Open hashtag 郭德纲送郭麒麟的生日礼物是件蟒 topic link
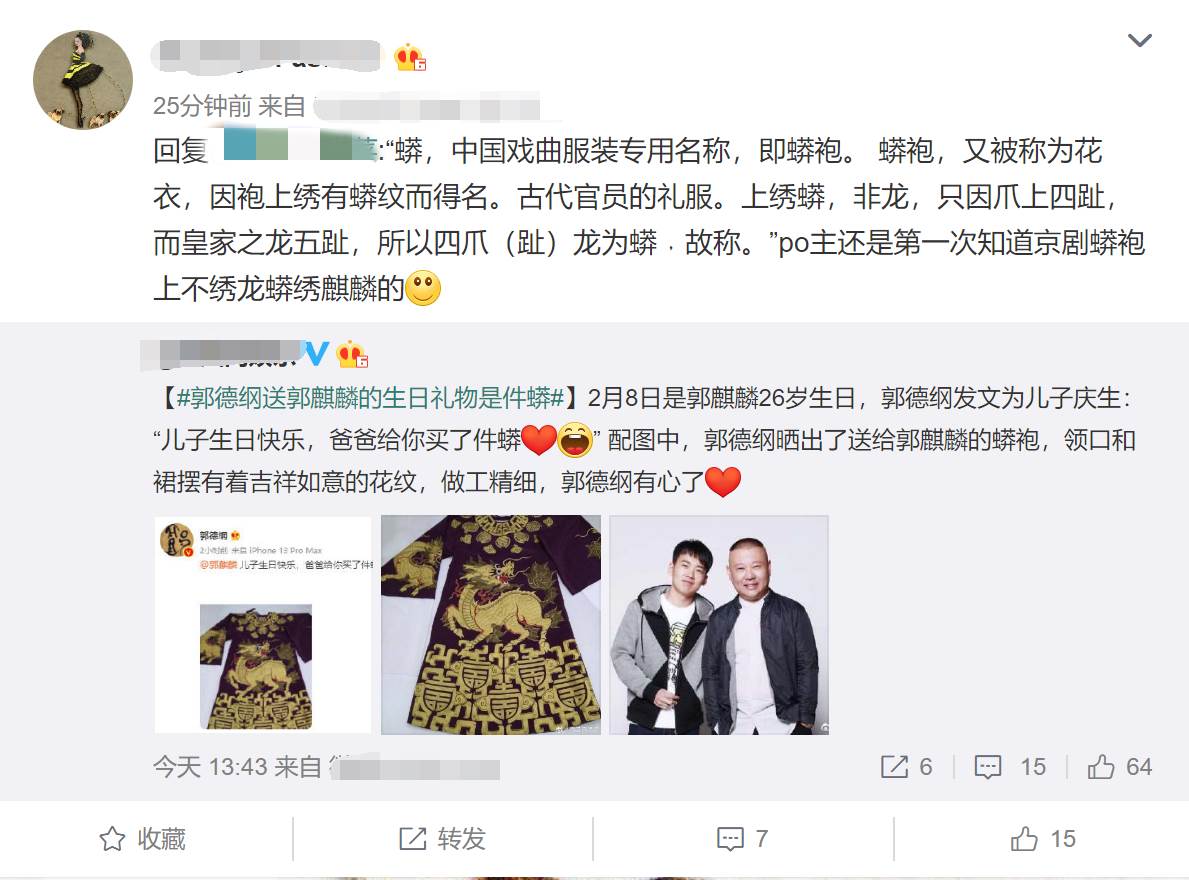 click(x=371, y=397)
